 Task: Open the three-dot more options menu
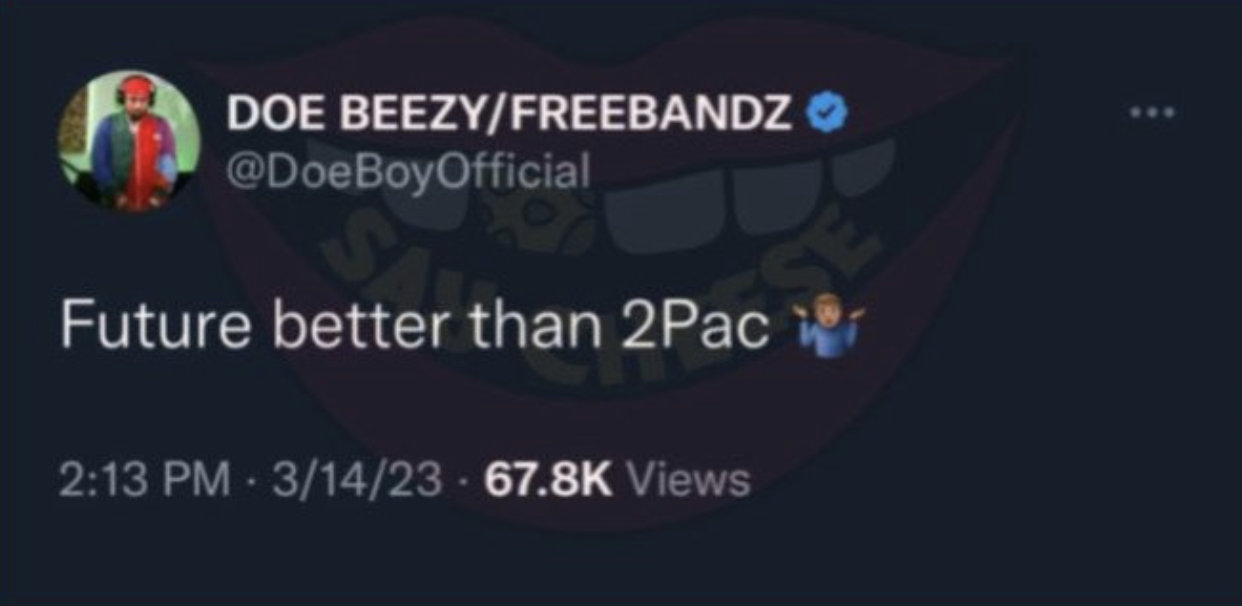click(x=1150, y=113)
